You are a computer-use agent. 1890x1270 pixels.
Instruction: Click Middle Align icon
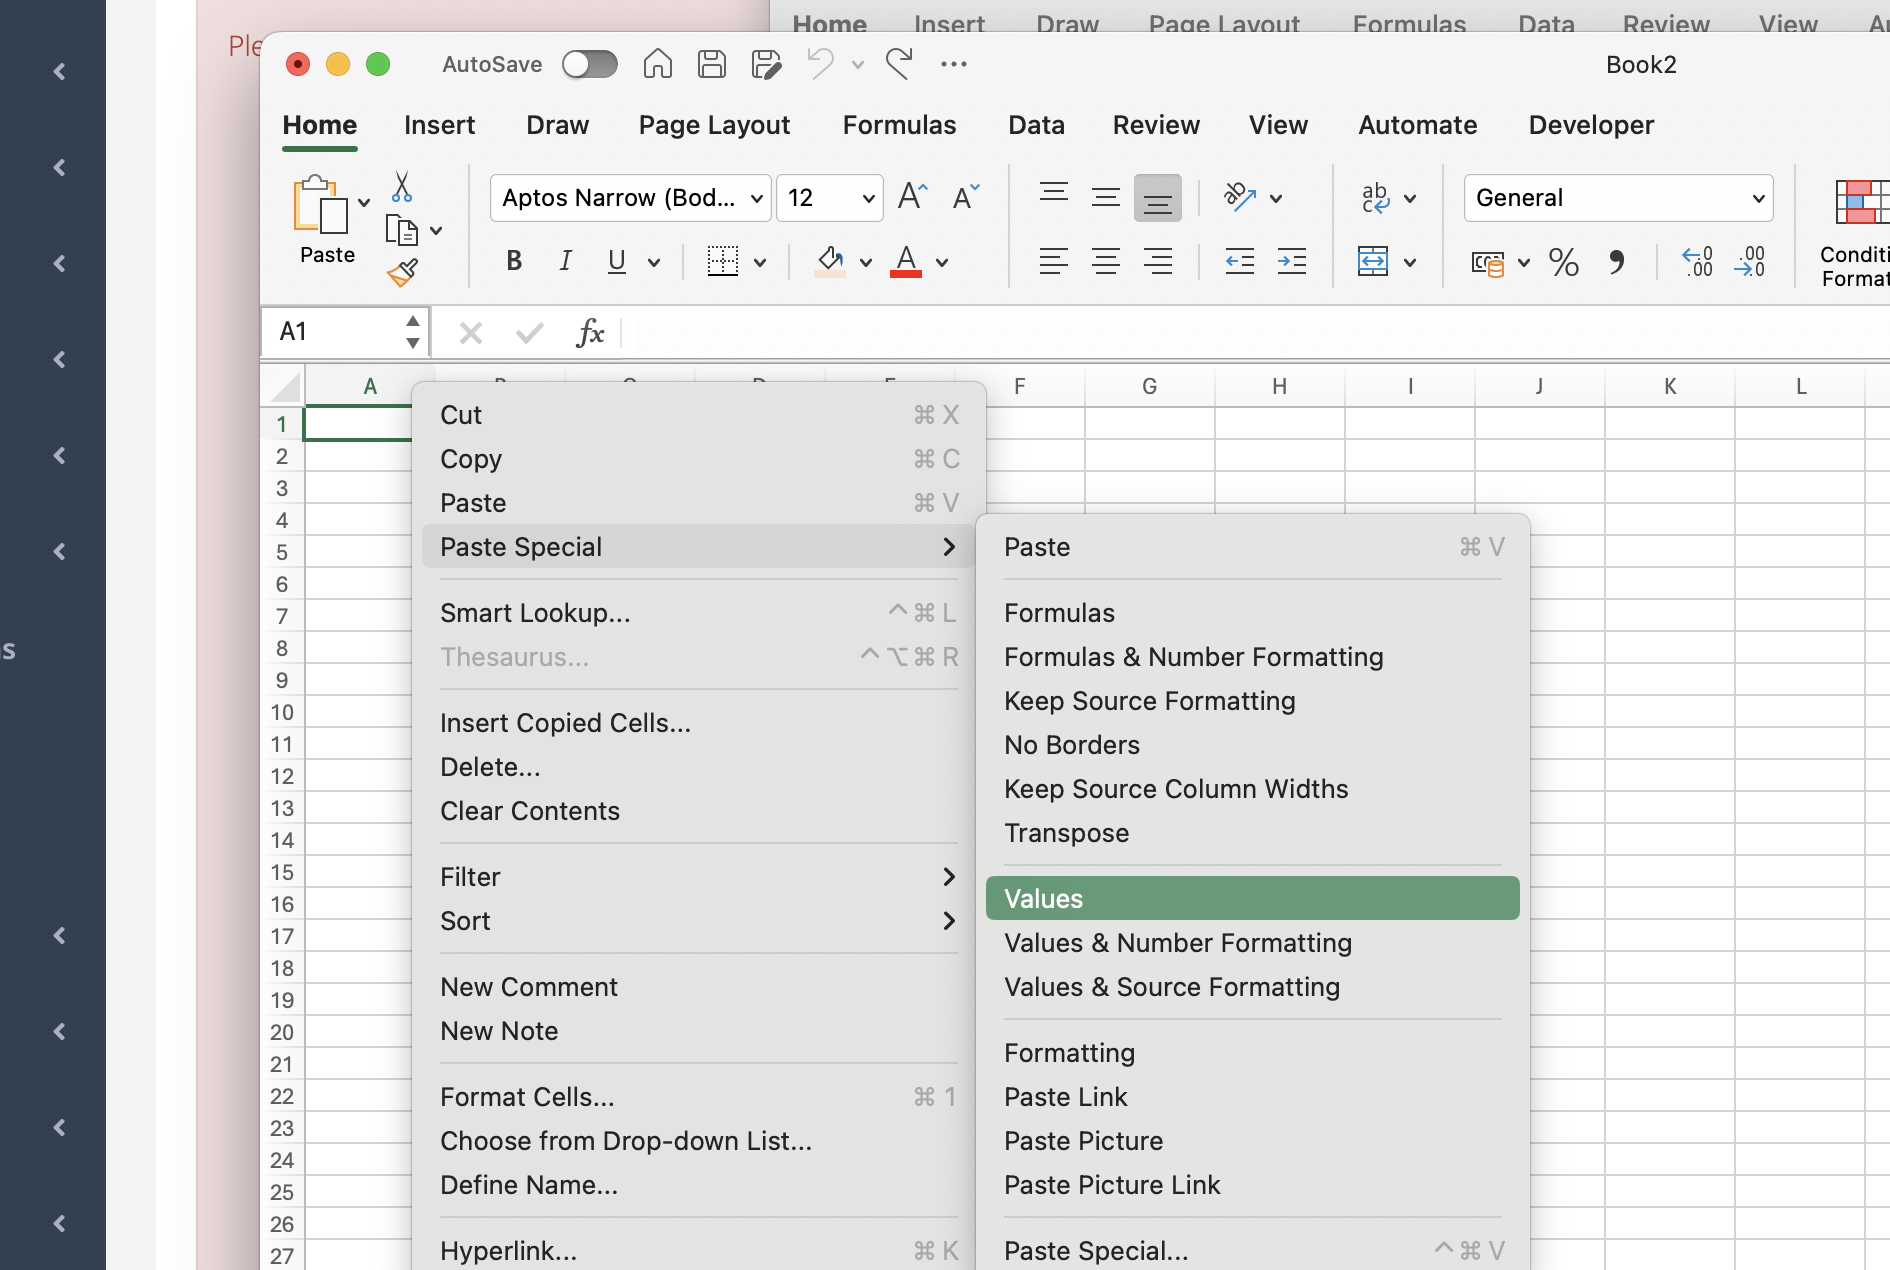pyautogui.click(x=1106, y=197)
